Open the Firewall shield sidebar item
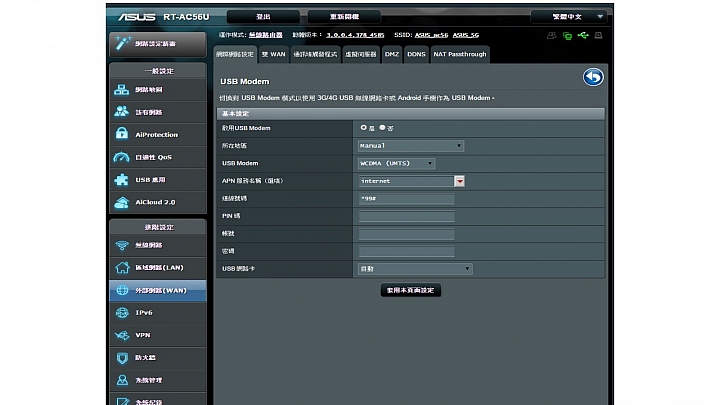Image resolution: width=720 pixels, height=405 pixels. tap(158, 358)
